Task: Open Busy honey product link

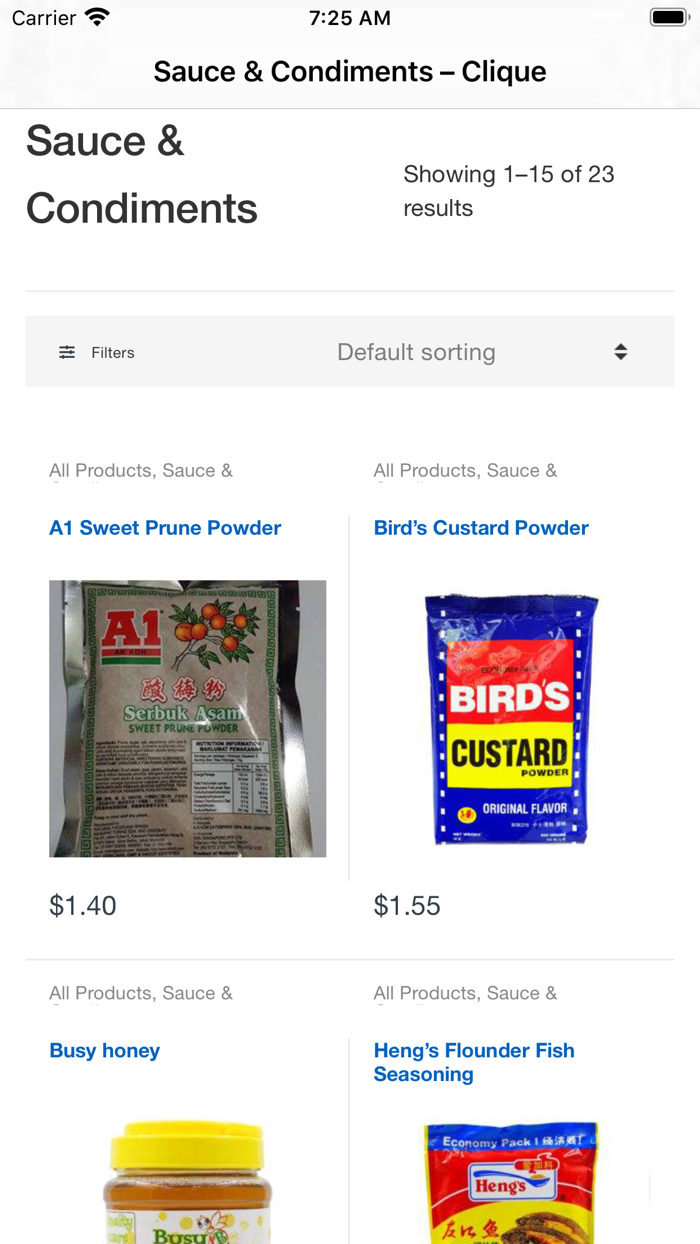Action: pos(105,1051)
